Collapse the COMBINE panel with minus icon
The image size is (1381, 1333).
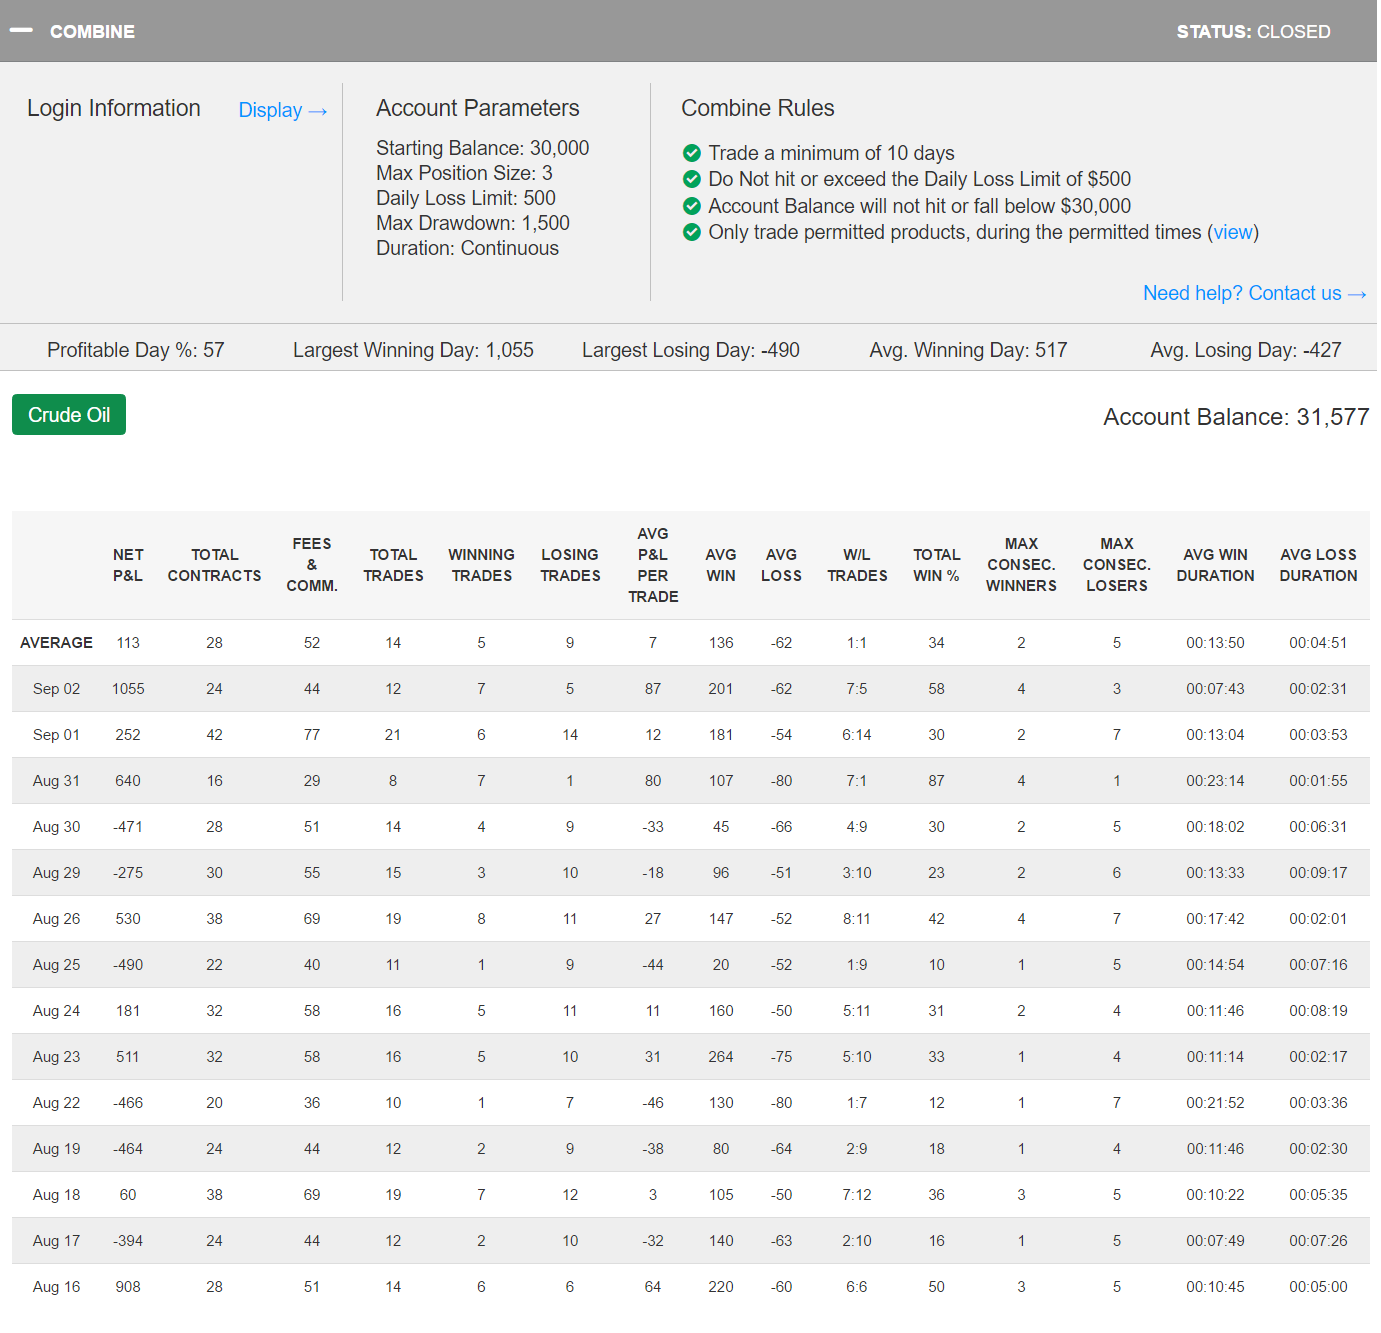21,31
